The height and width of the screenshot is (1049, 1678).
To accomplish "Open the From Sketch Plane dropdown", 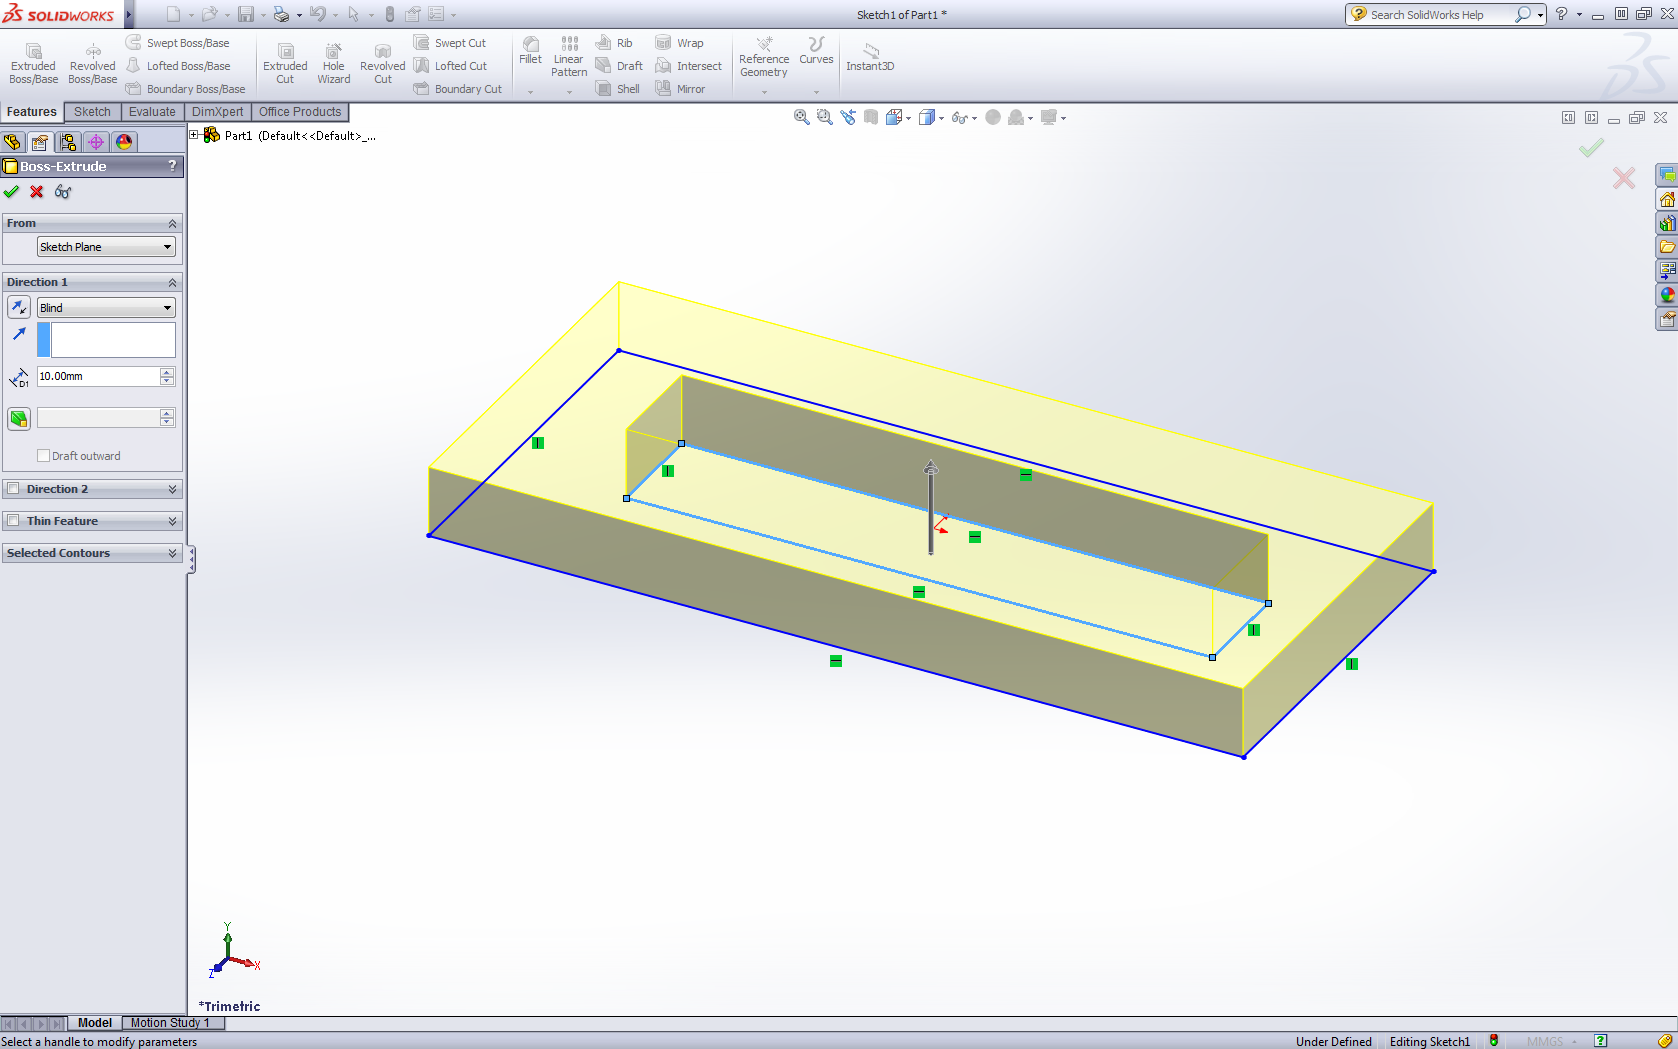I will point(106,247).
